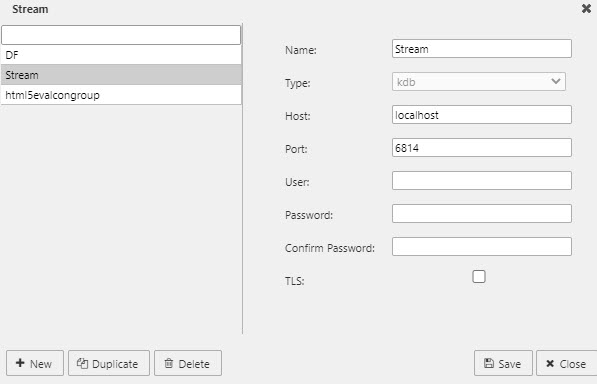
Task: Select the Stream connection in the list
Action: [x=121, y=75]
